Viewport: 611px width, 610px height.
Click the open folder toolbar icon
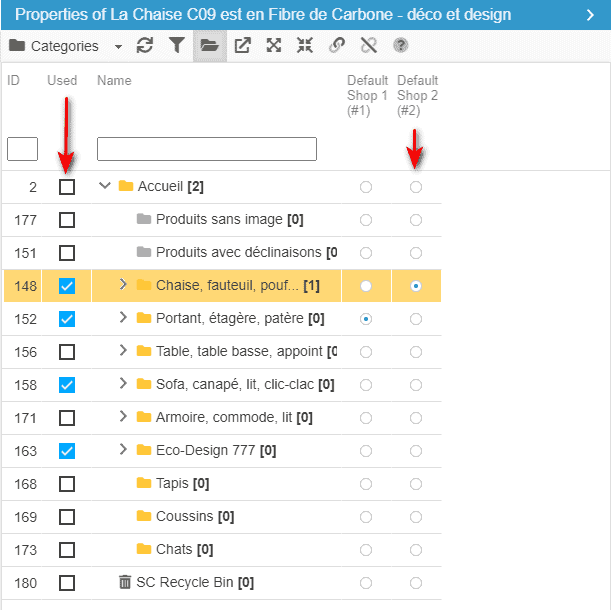click(209, 46)
